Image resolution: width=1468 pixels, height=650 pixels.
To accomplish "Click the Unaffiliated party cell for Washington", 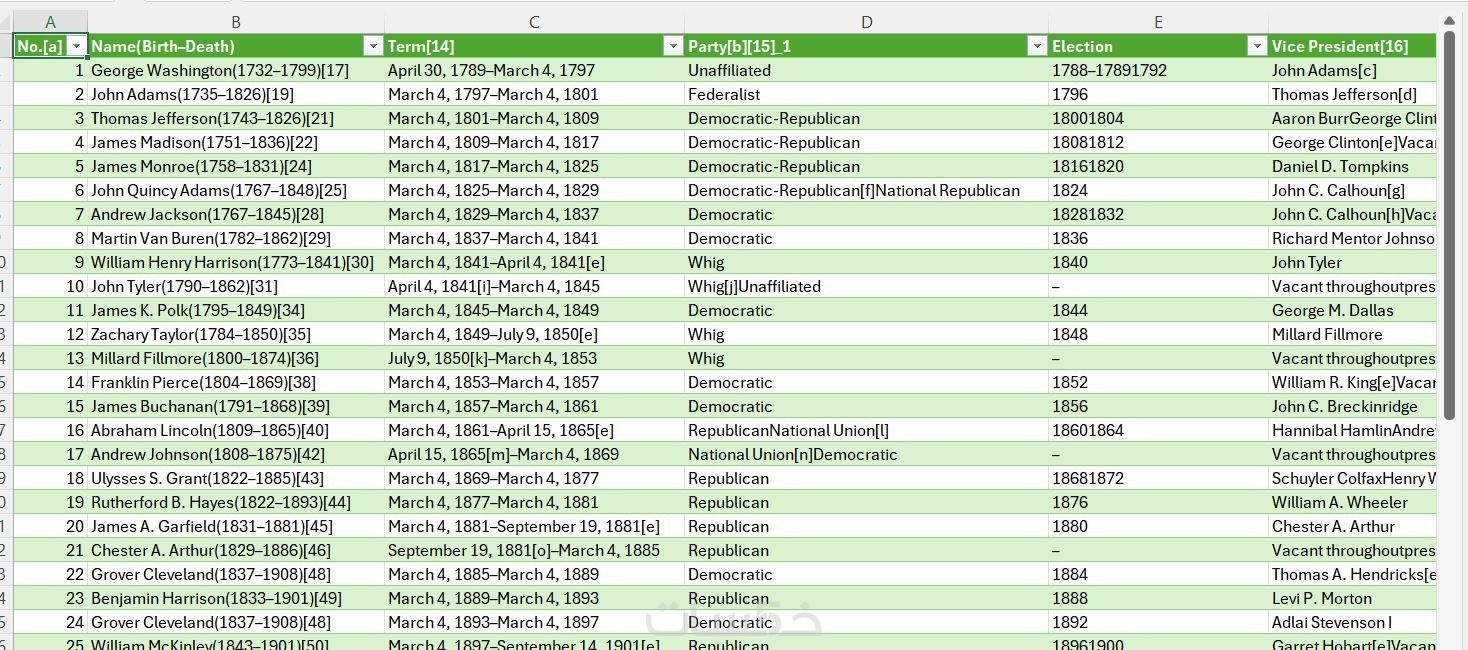I will point(866,70).
